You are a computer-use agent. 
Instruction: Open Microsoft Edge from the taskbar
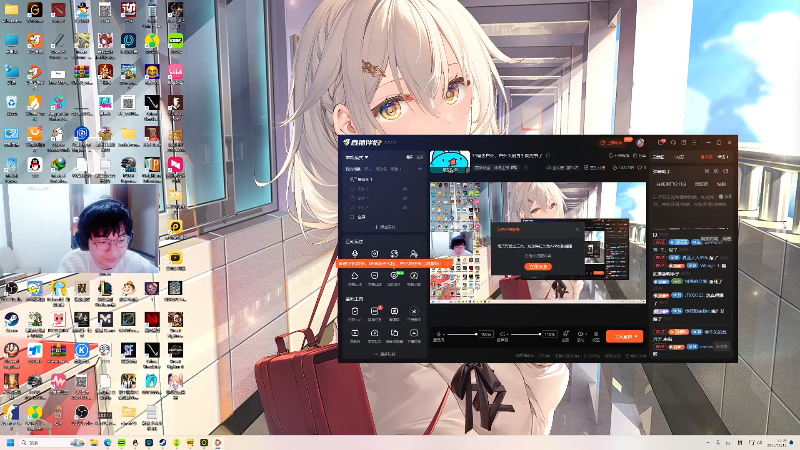pos(108,442)
